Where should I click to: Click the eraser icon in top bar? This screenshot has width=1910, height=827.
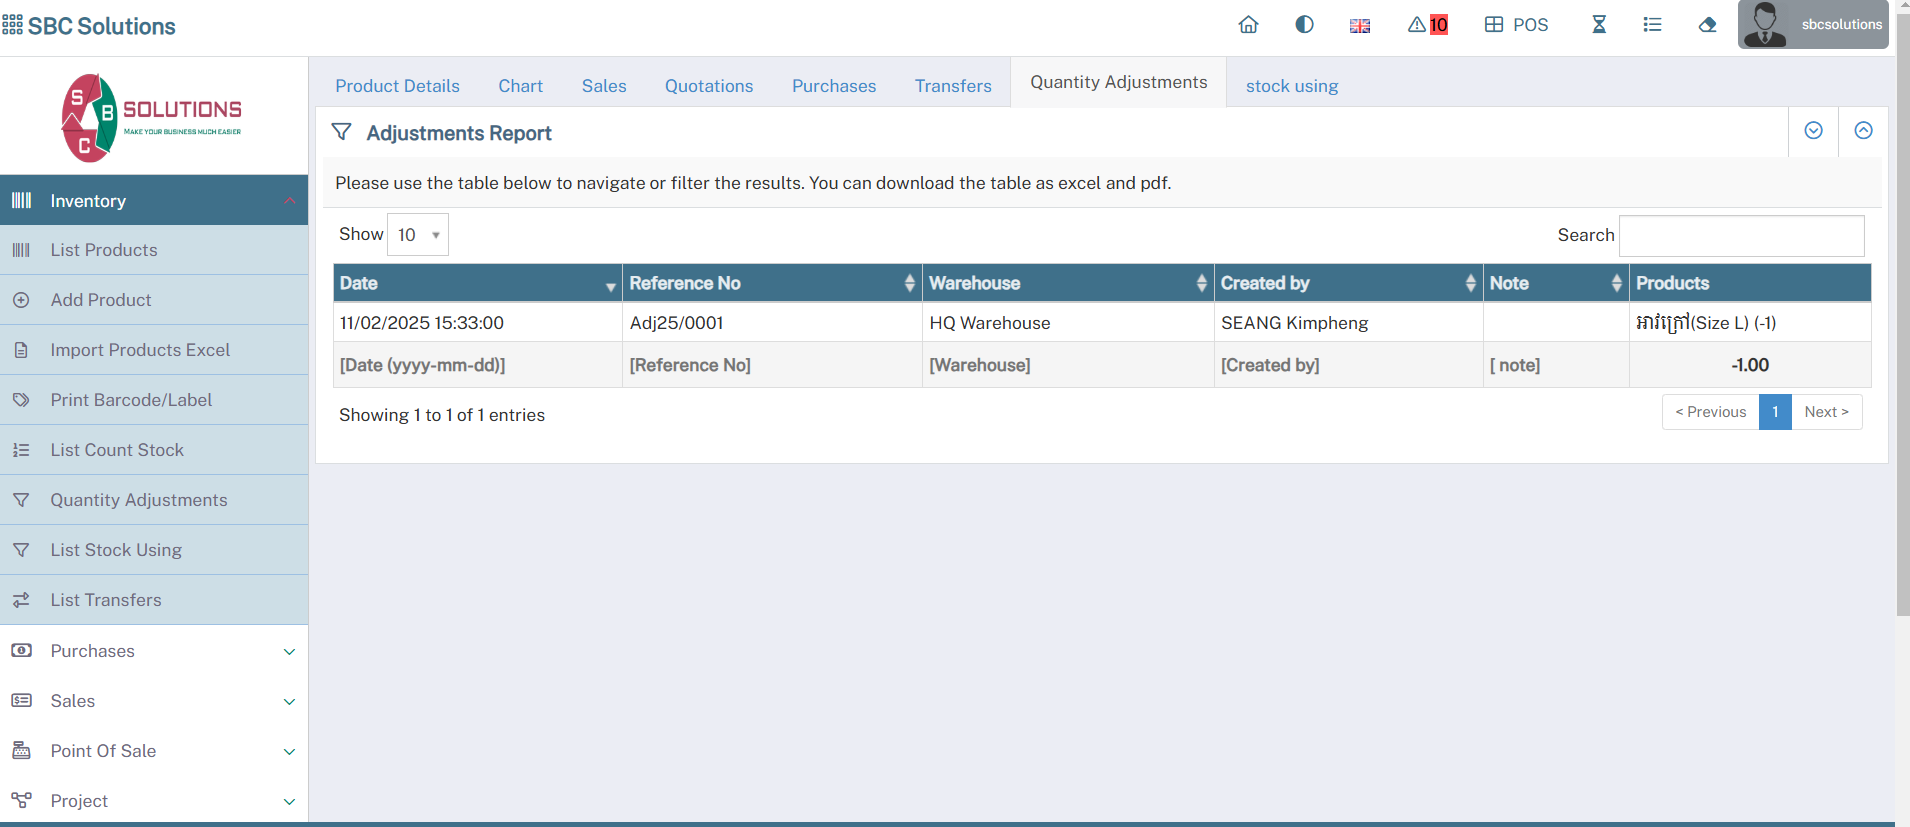1707,25
